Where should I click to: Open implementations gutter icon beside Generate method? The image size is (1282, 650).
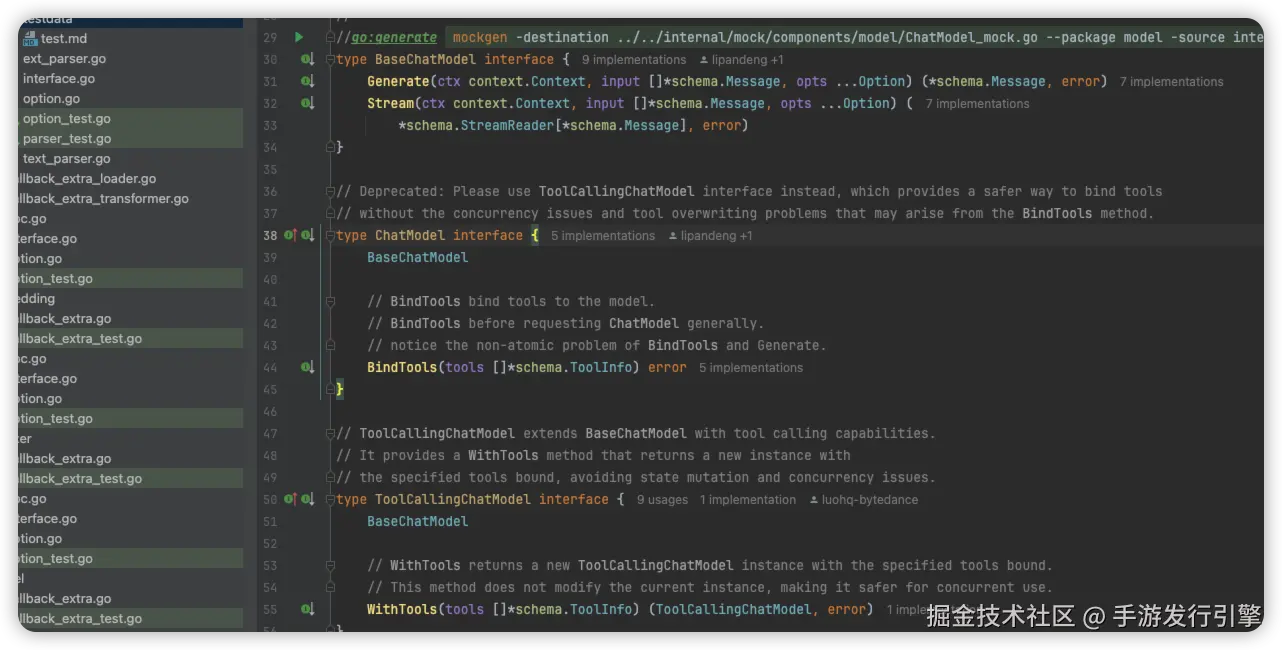[308, 82]
